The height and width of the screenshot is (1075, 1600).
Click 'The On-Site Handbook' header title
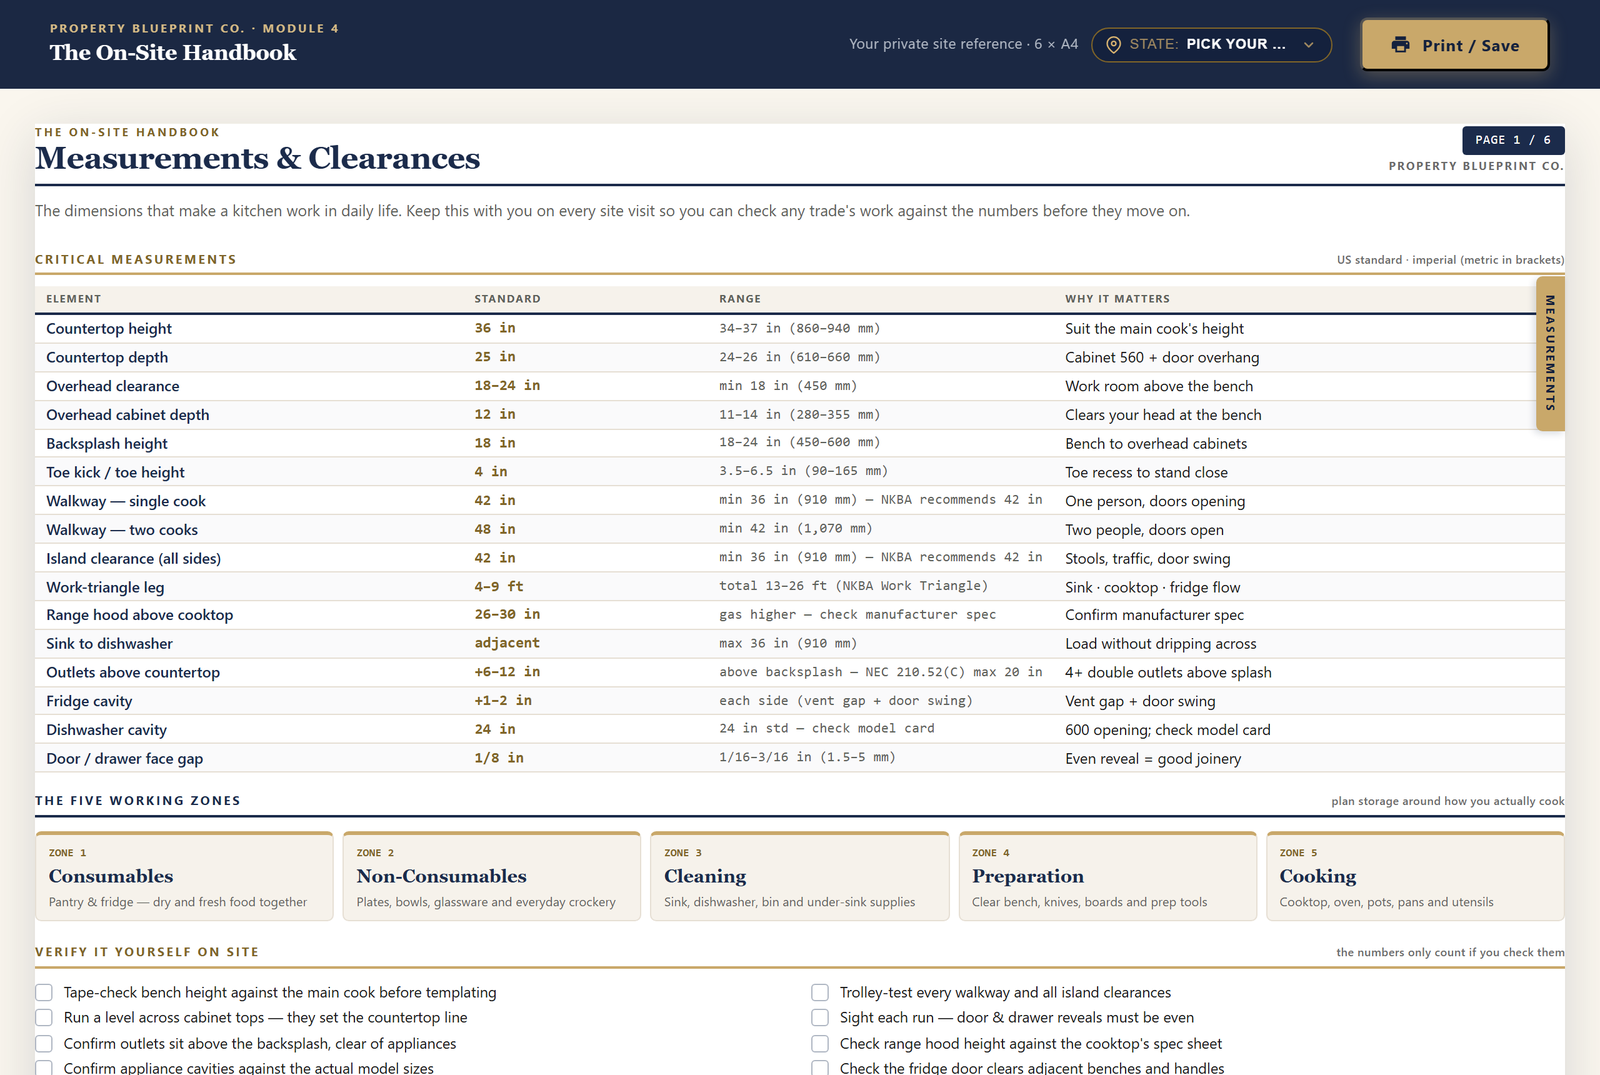[173, 53]
